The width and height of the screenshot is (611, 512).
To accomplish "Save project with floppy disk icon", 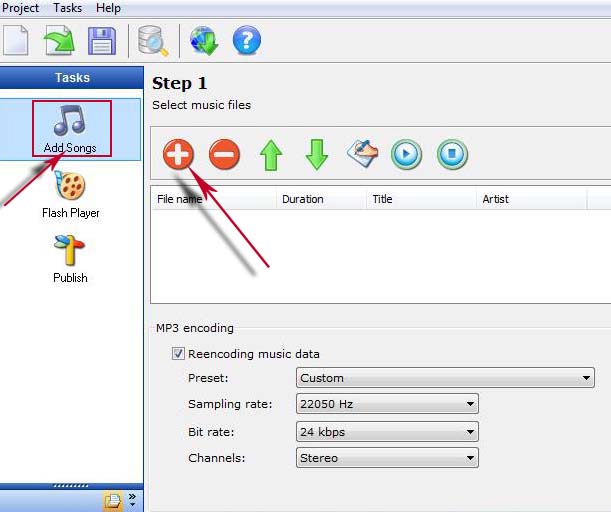I will (x=102, y=41).
